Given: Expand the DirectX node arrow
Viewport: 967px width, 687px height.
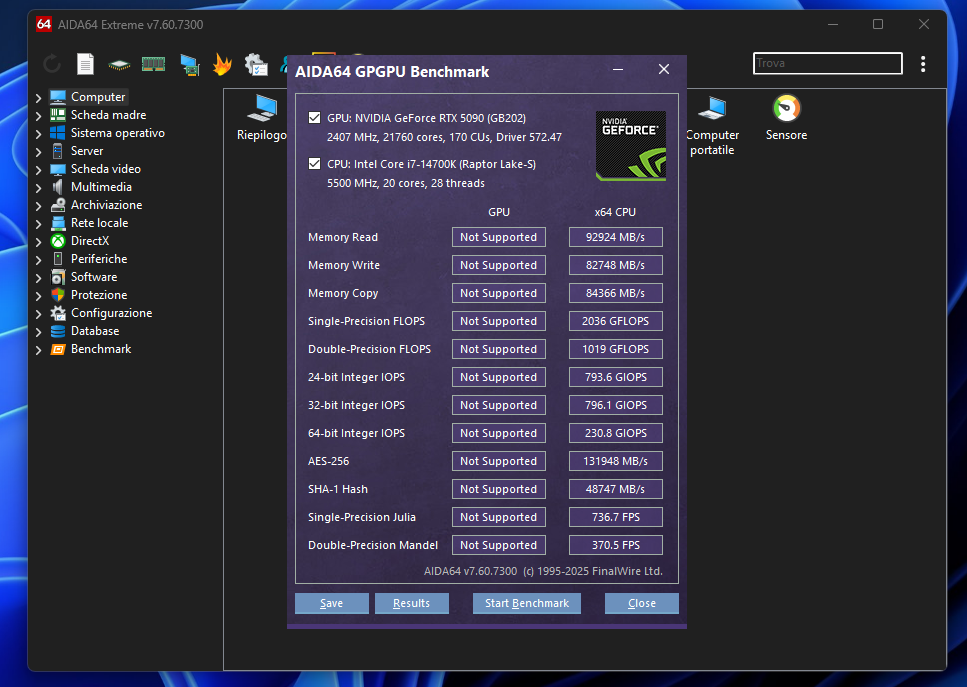Looking at the screenshot, I should tap(38, 242).
